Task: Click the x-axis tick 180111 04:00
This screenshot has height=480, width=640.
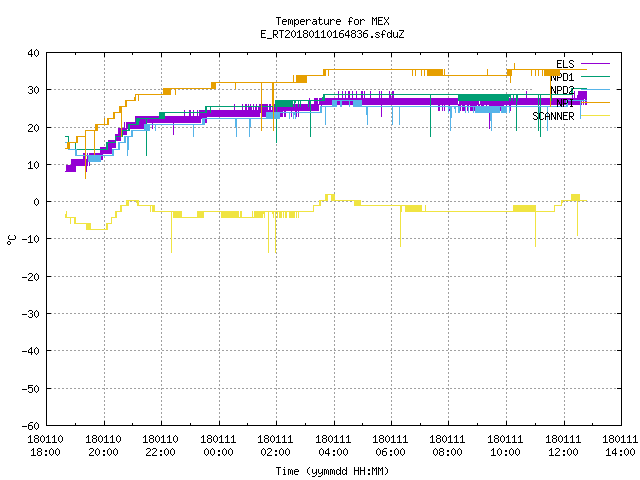Action: point(333,446)
